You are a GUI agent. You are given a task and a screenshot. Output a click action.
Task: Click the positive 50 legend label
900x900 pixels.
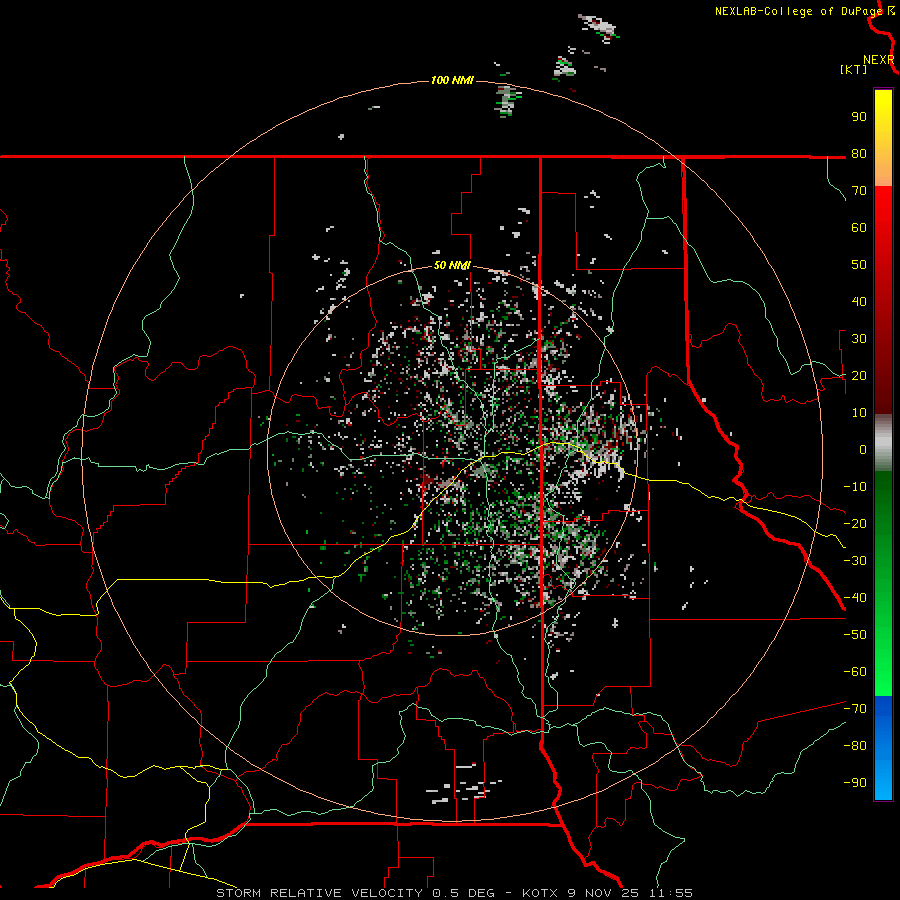[x=859, y=265]
